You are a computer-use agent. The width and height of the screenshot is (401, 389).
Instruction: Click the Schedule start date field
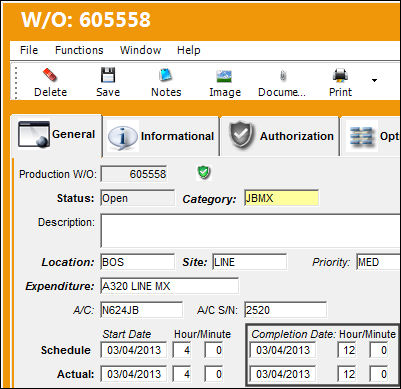coord(134,350)
